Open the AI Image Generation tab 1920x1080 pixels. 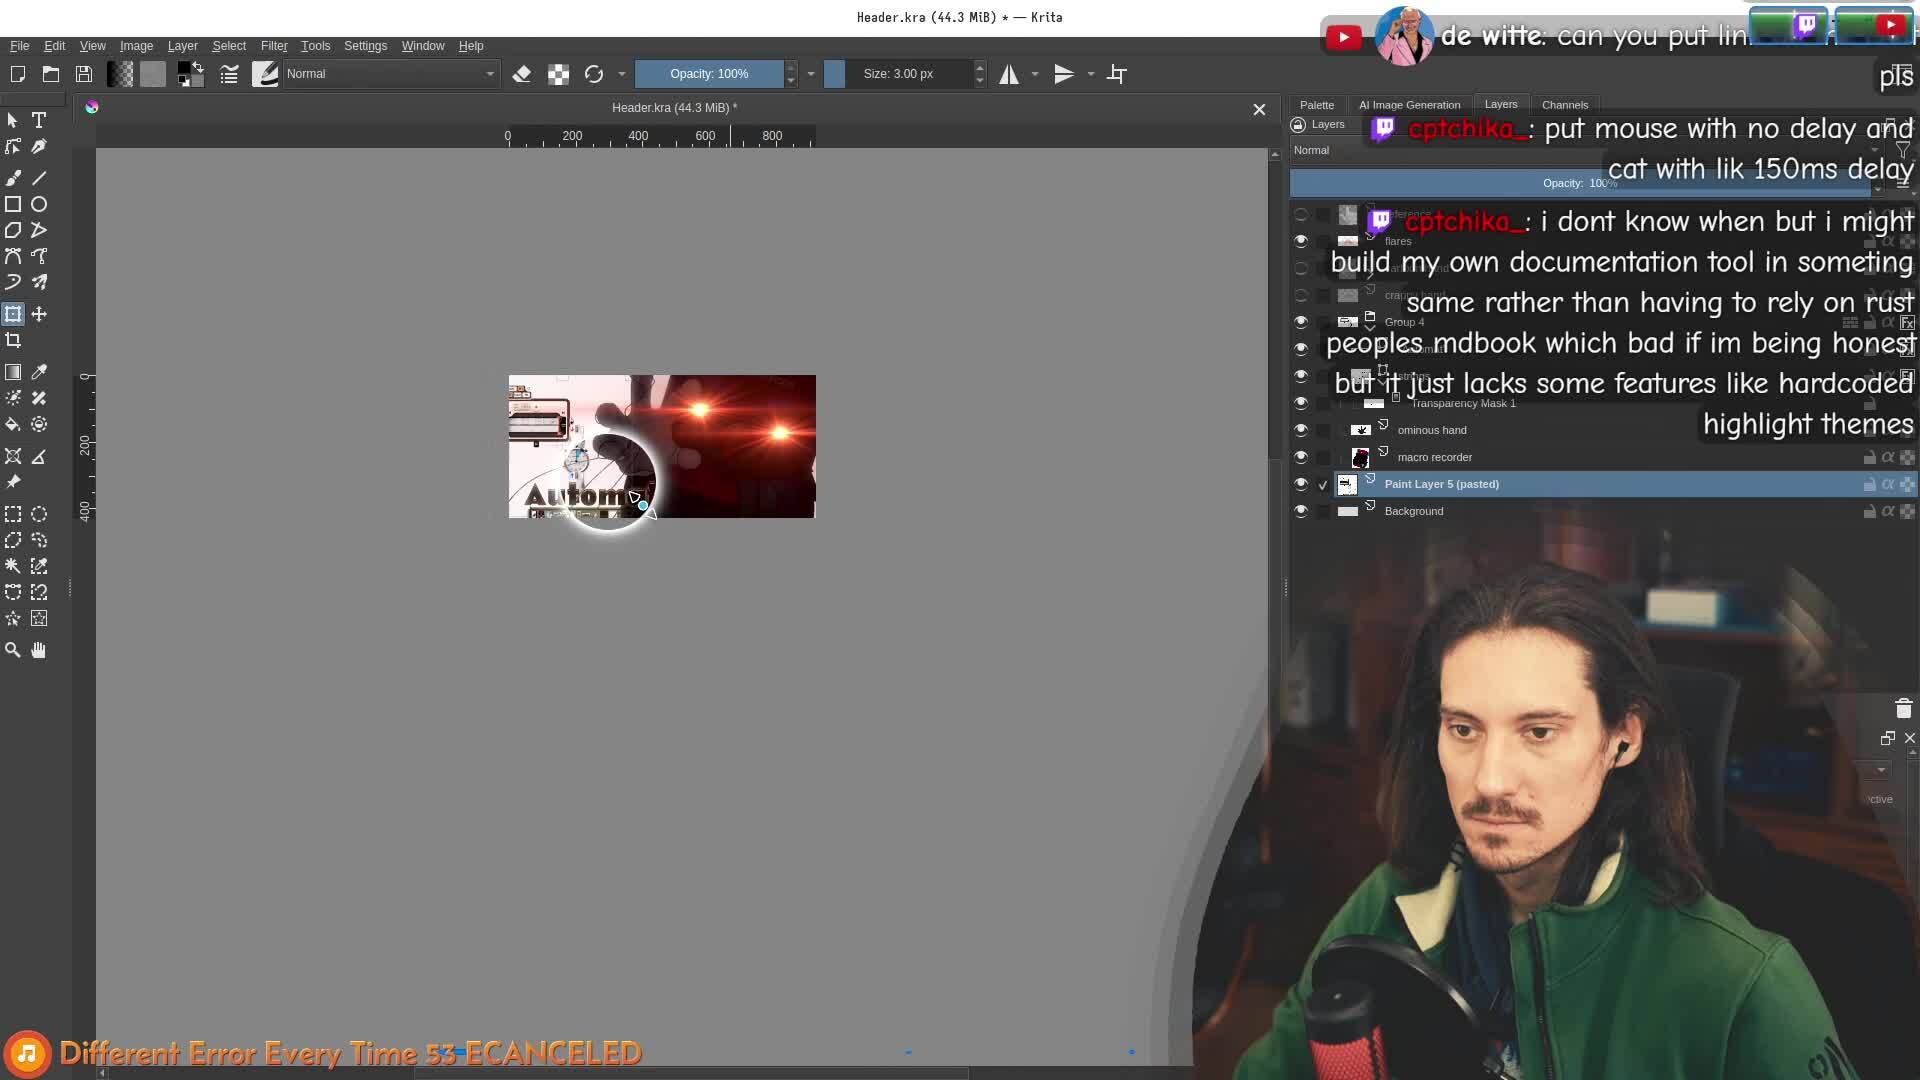[x=1409, y=105]
